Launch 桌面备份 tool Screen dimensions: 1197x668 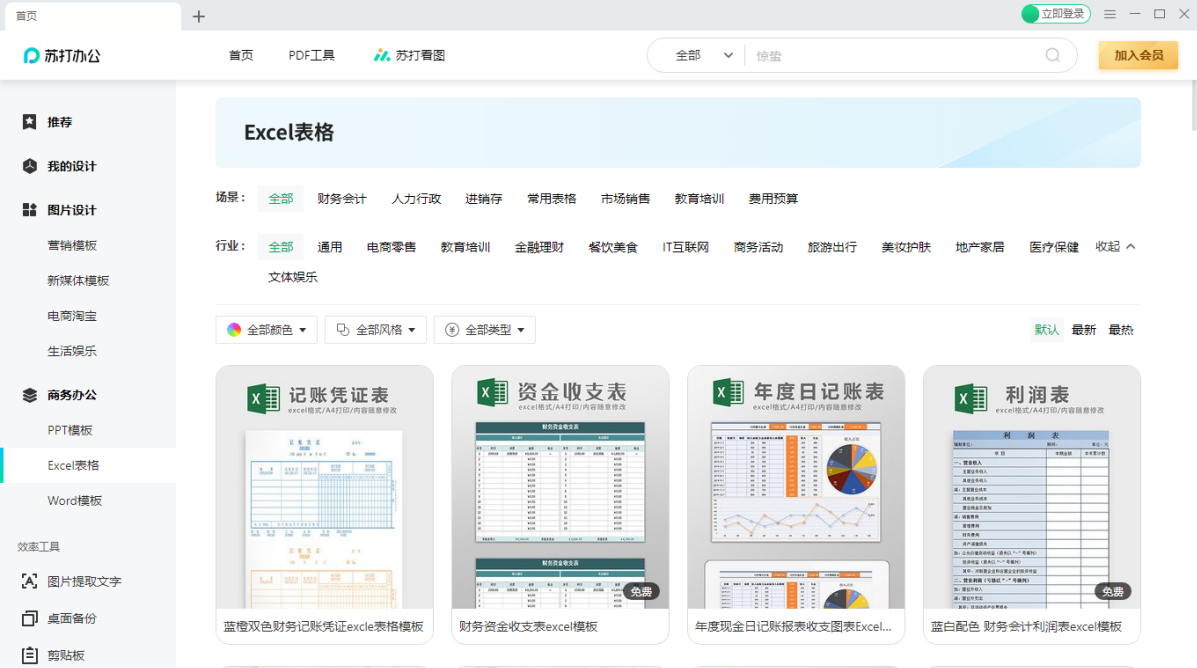pyautogui.click(x=60, y=618)
